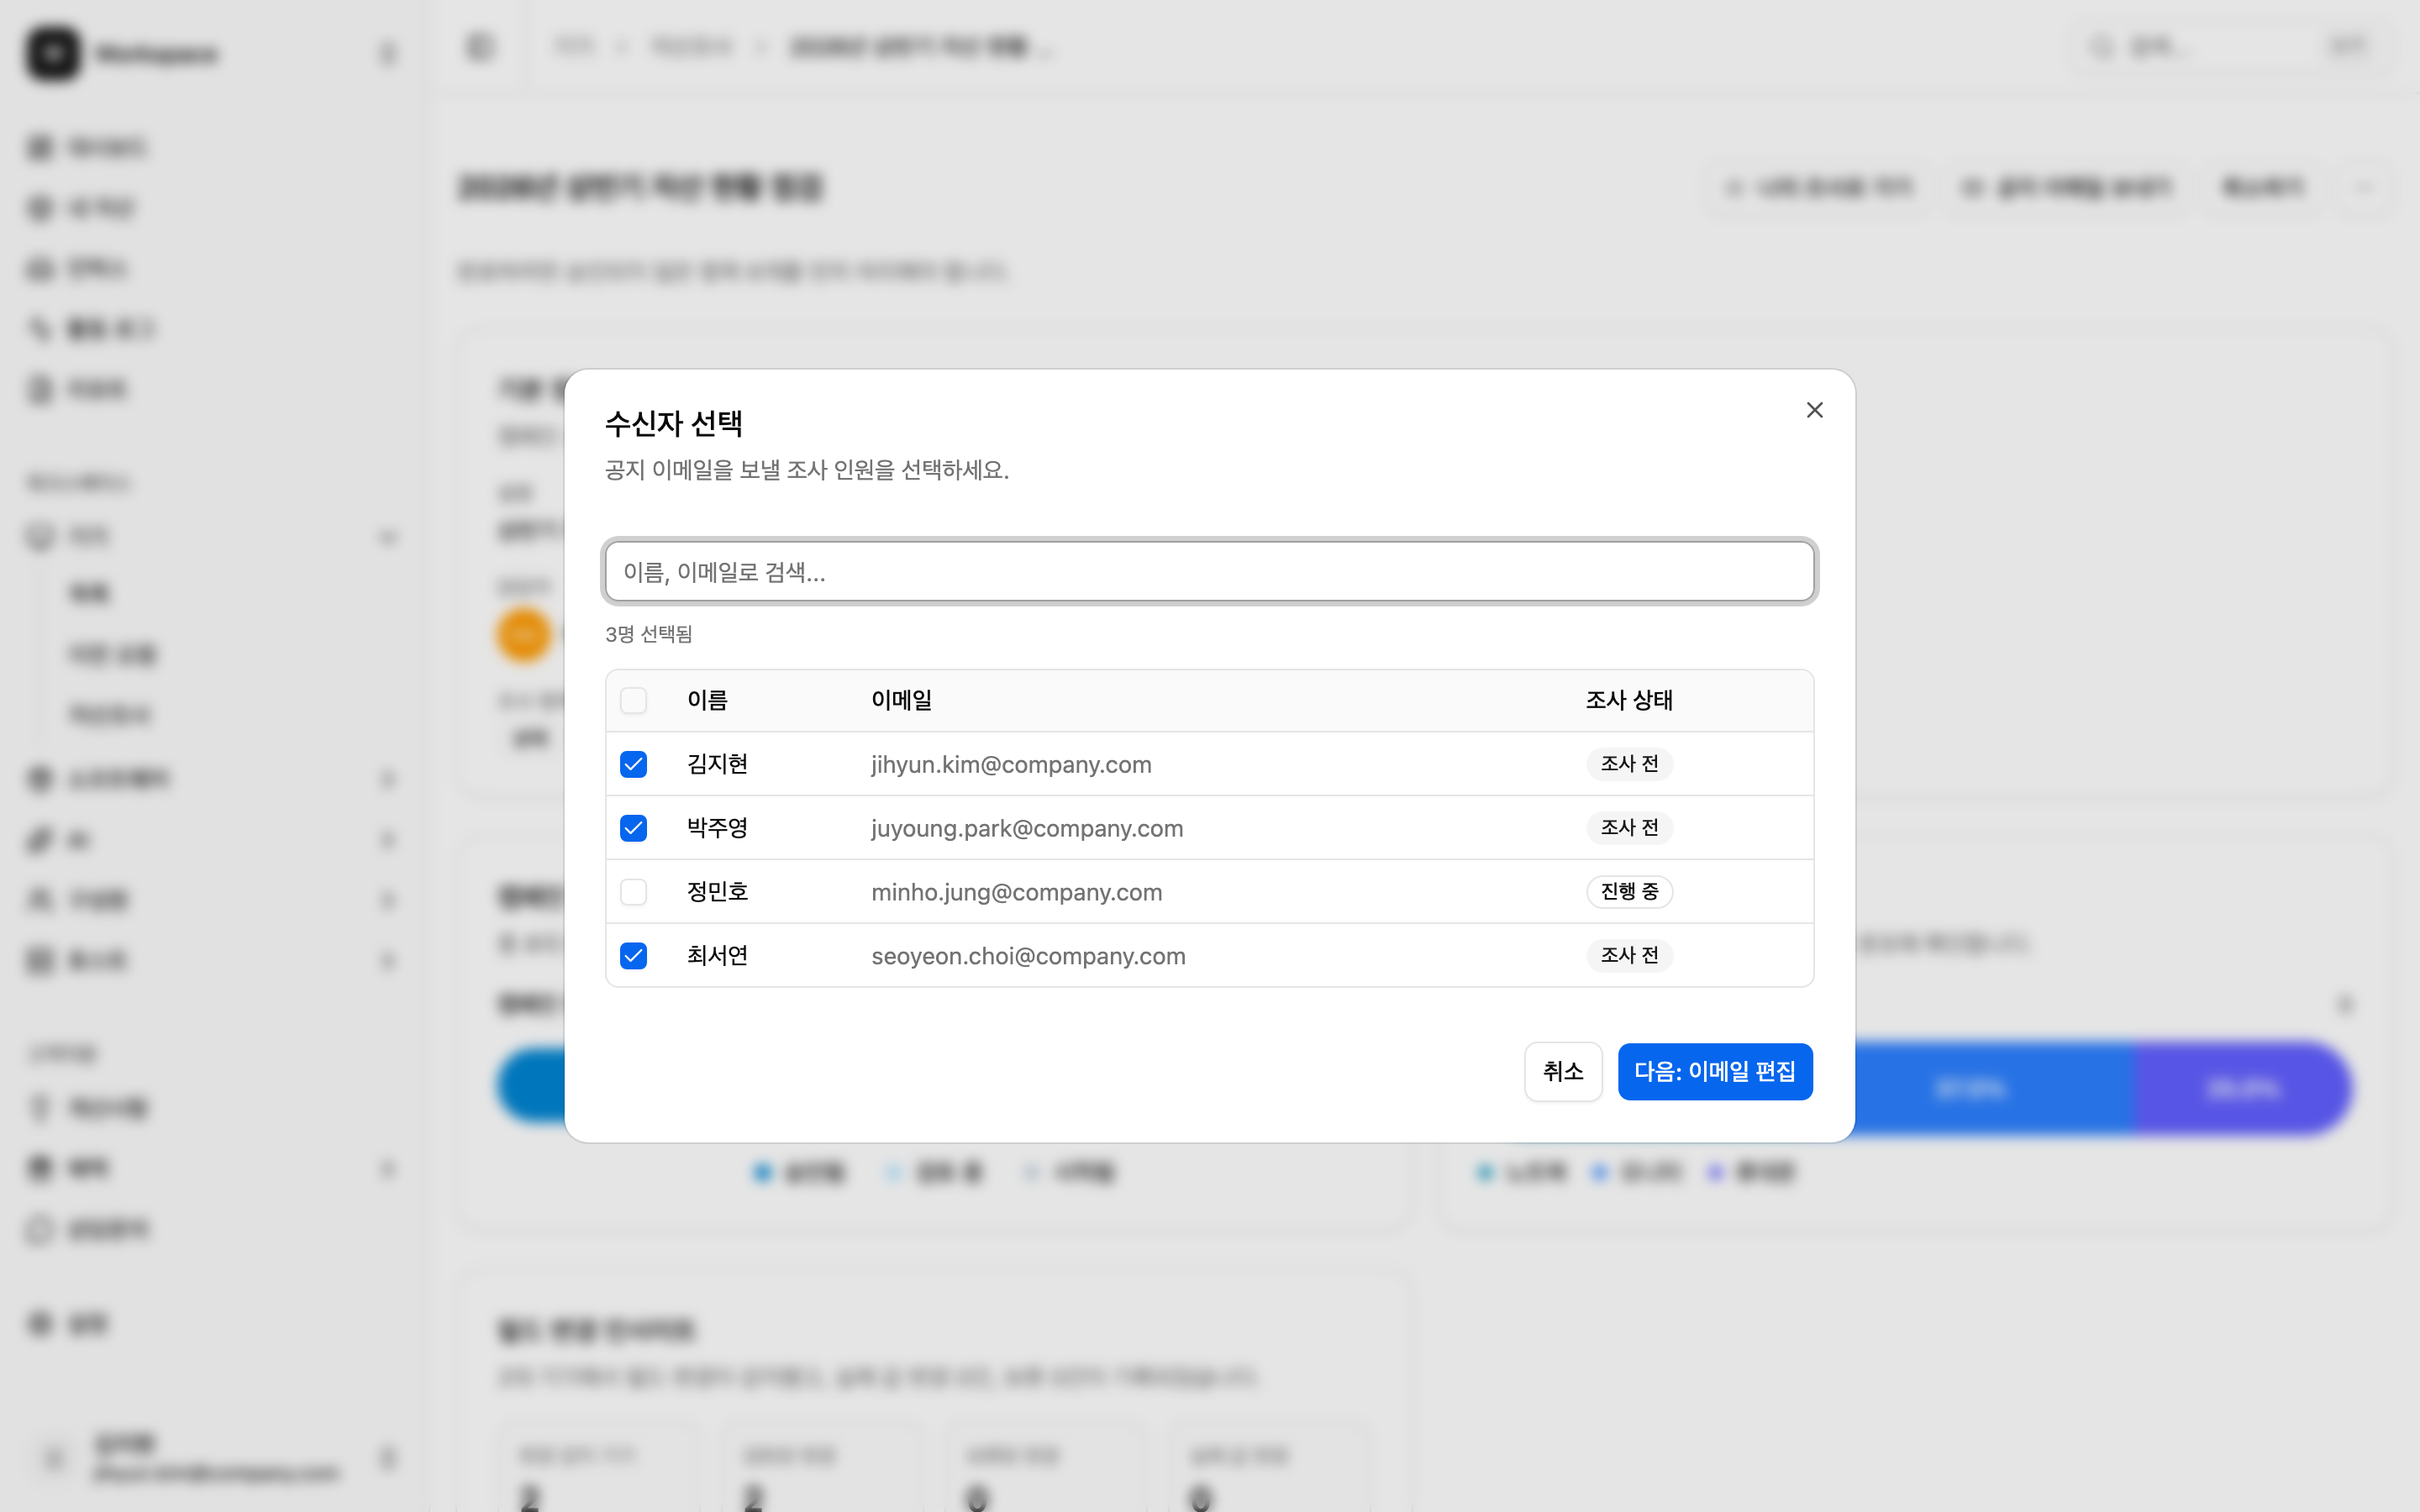Click the close X icon on recipient dialog
This screenshot has width=2420, height=1512.
(x=1814, y=409)
